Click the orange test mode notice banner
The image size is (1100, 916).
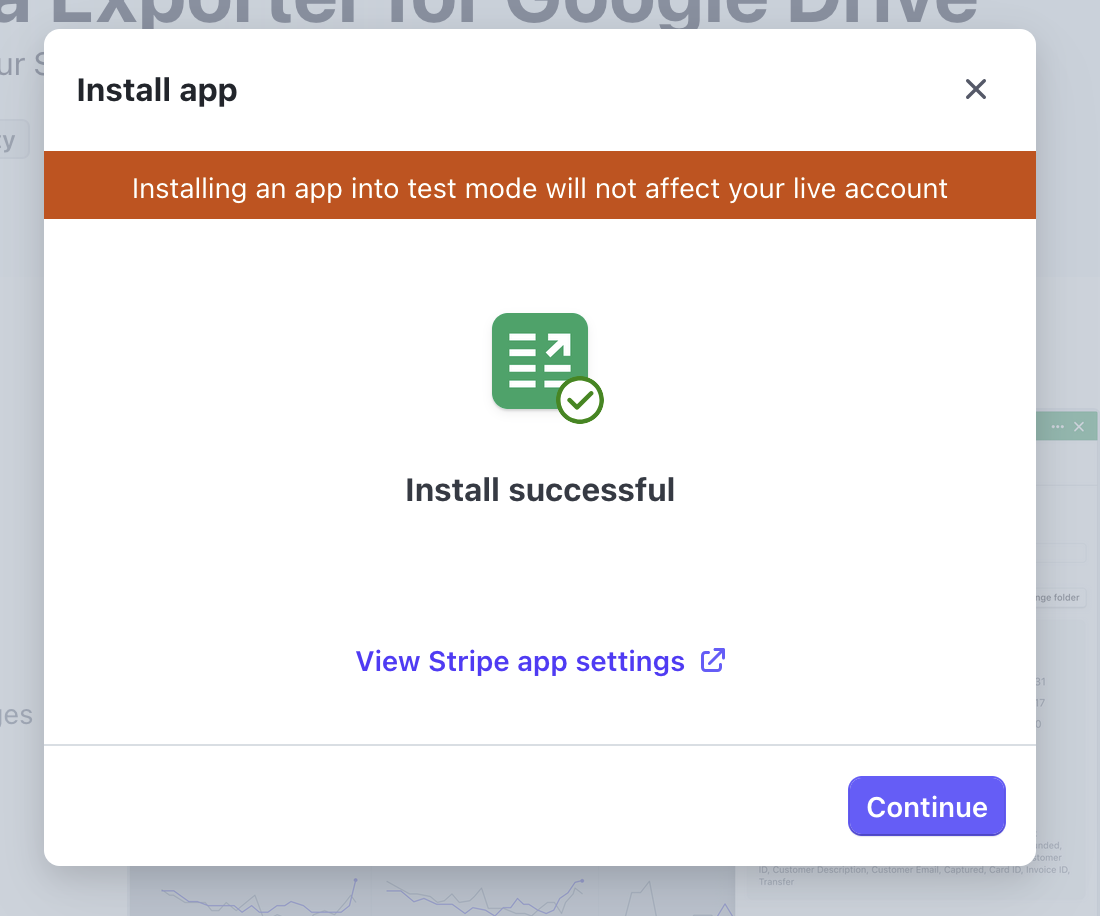539,185
